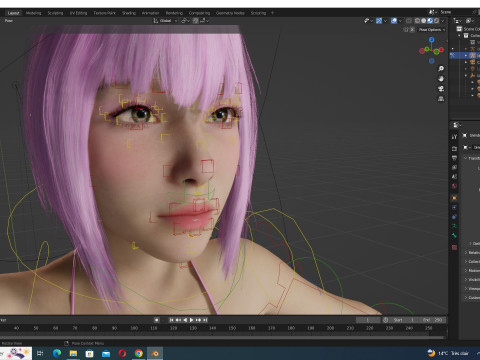Click the End frame field
Image resolution: width=480 pixels, height=360 pixels.
[x=433, y=320]
